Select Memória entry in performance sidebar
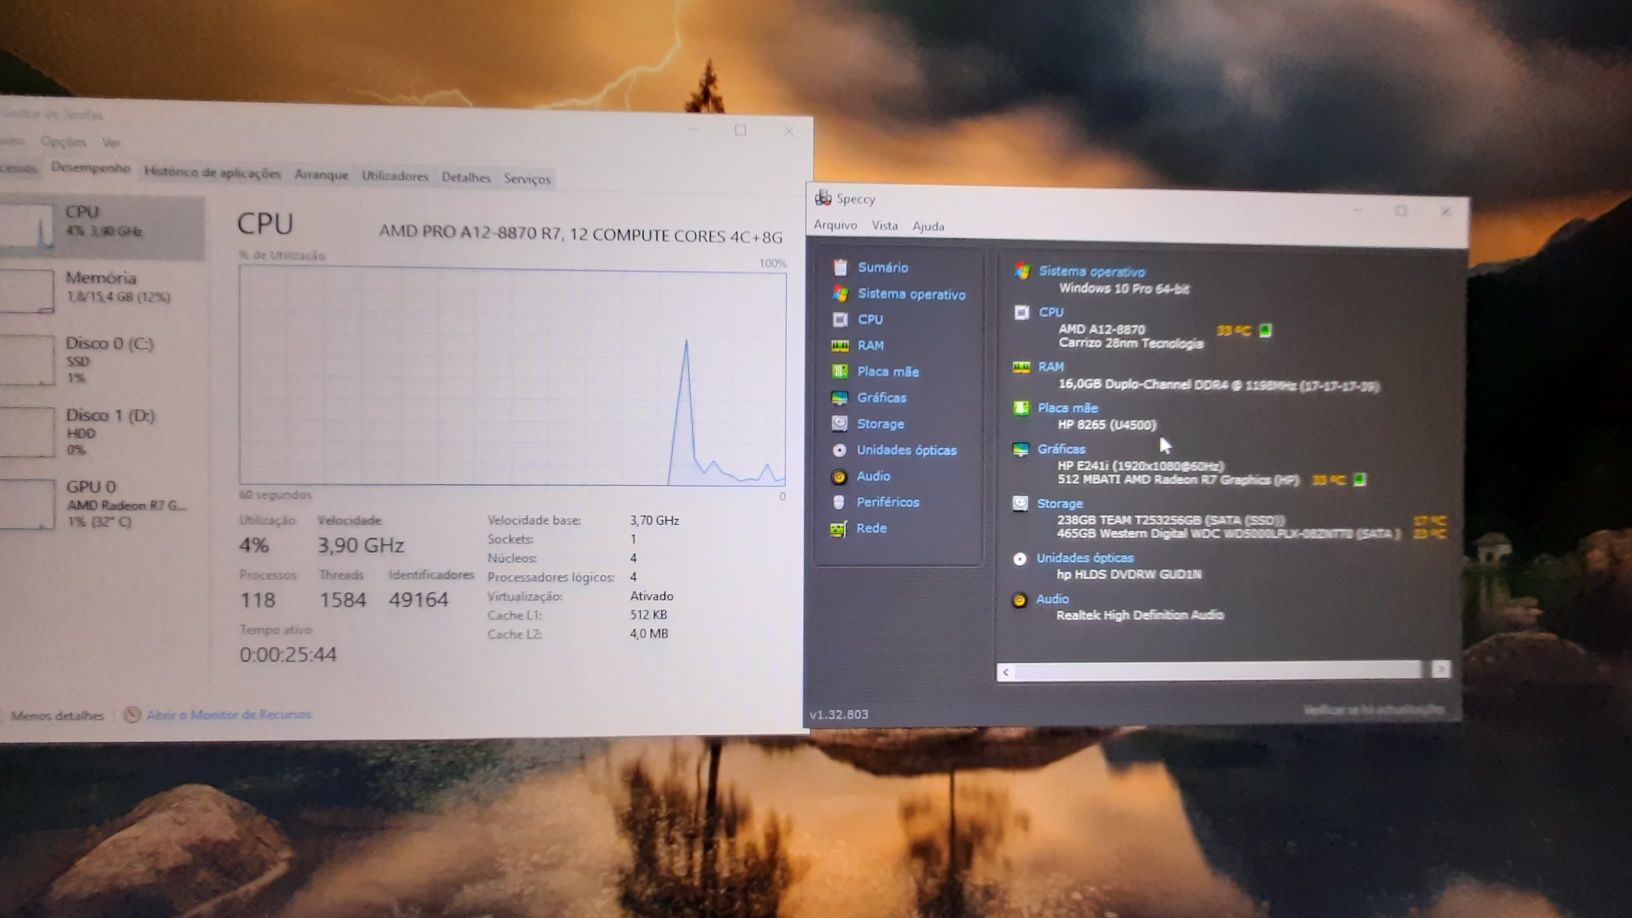The image size is (1632, 918). click(100, 287)
